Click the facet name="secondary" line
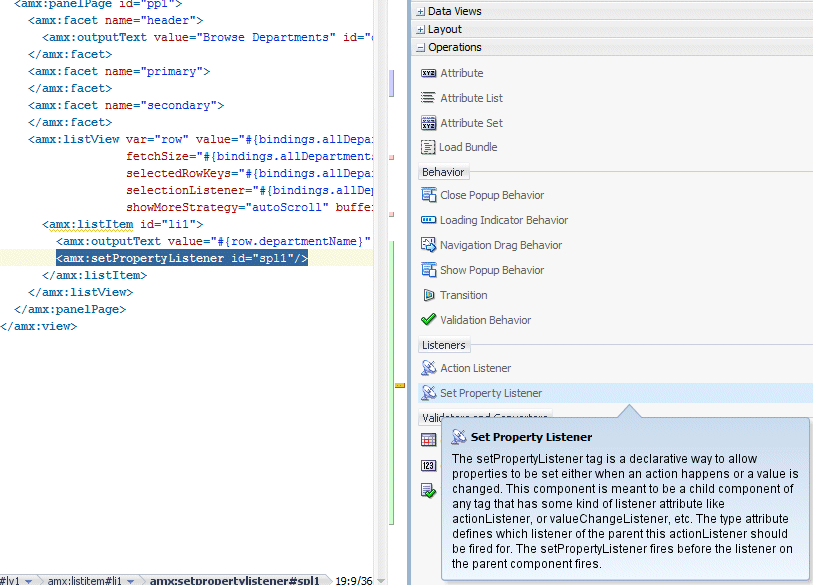 126,105
